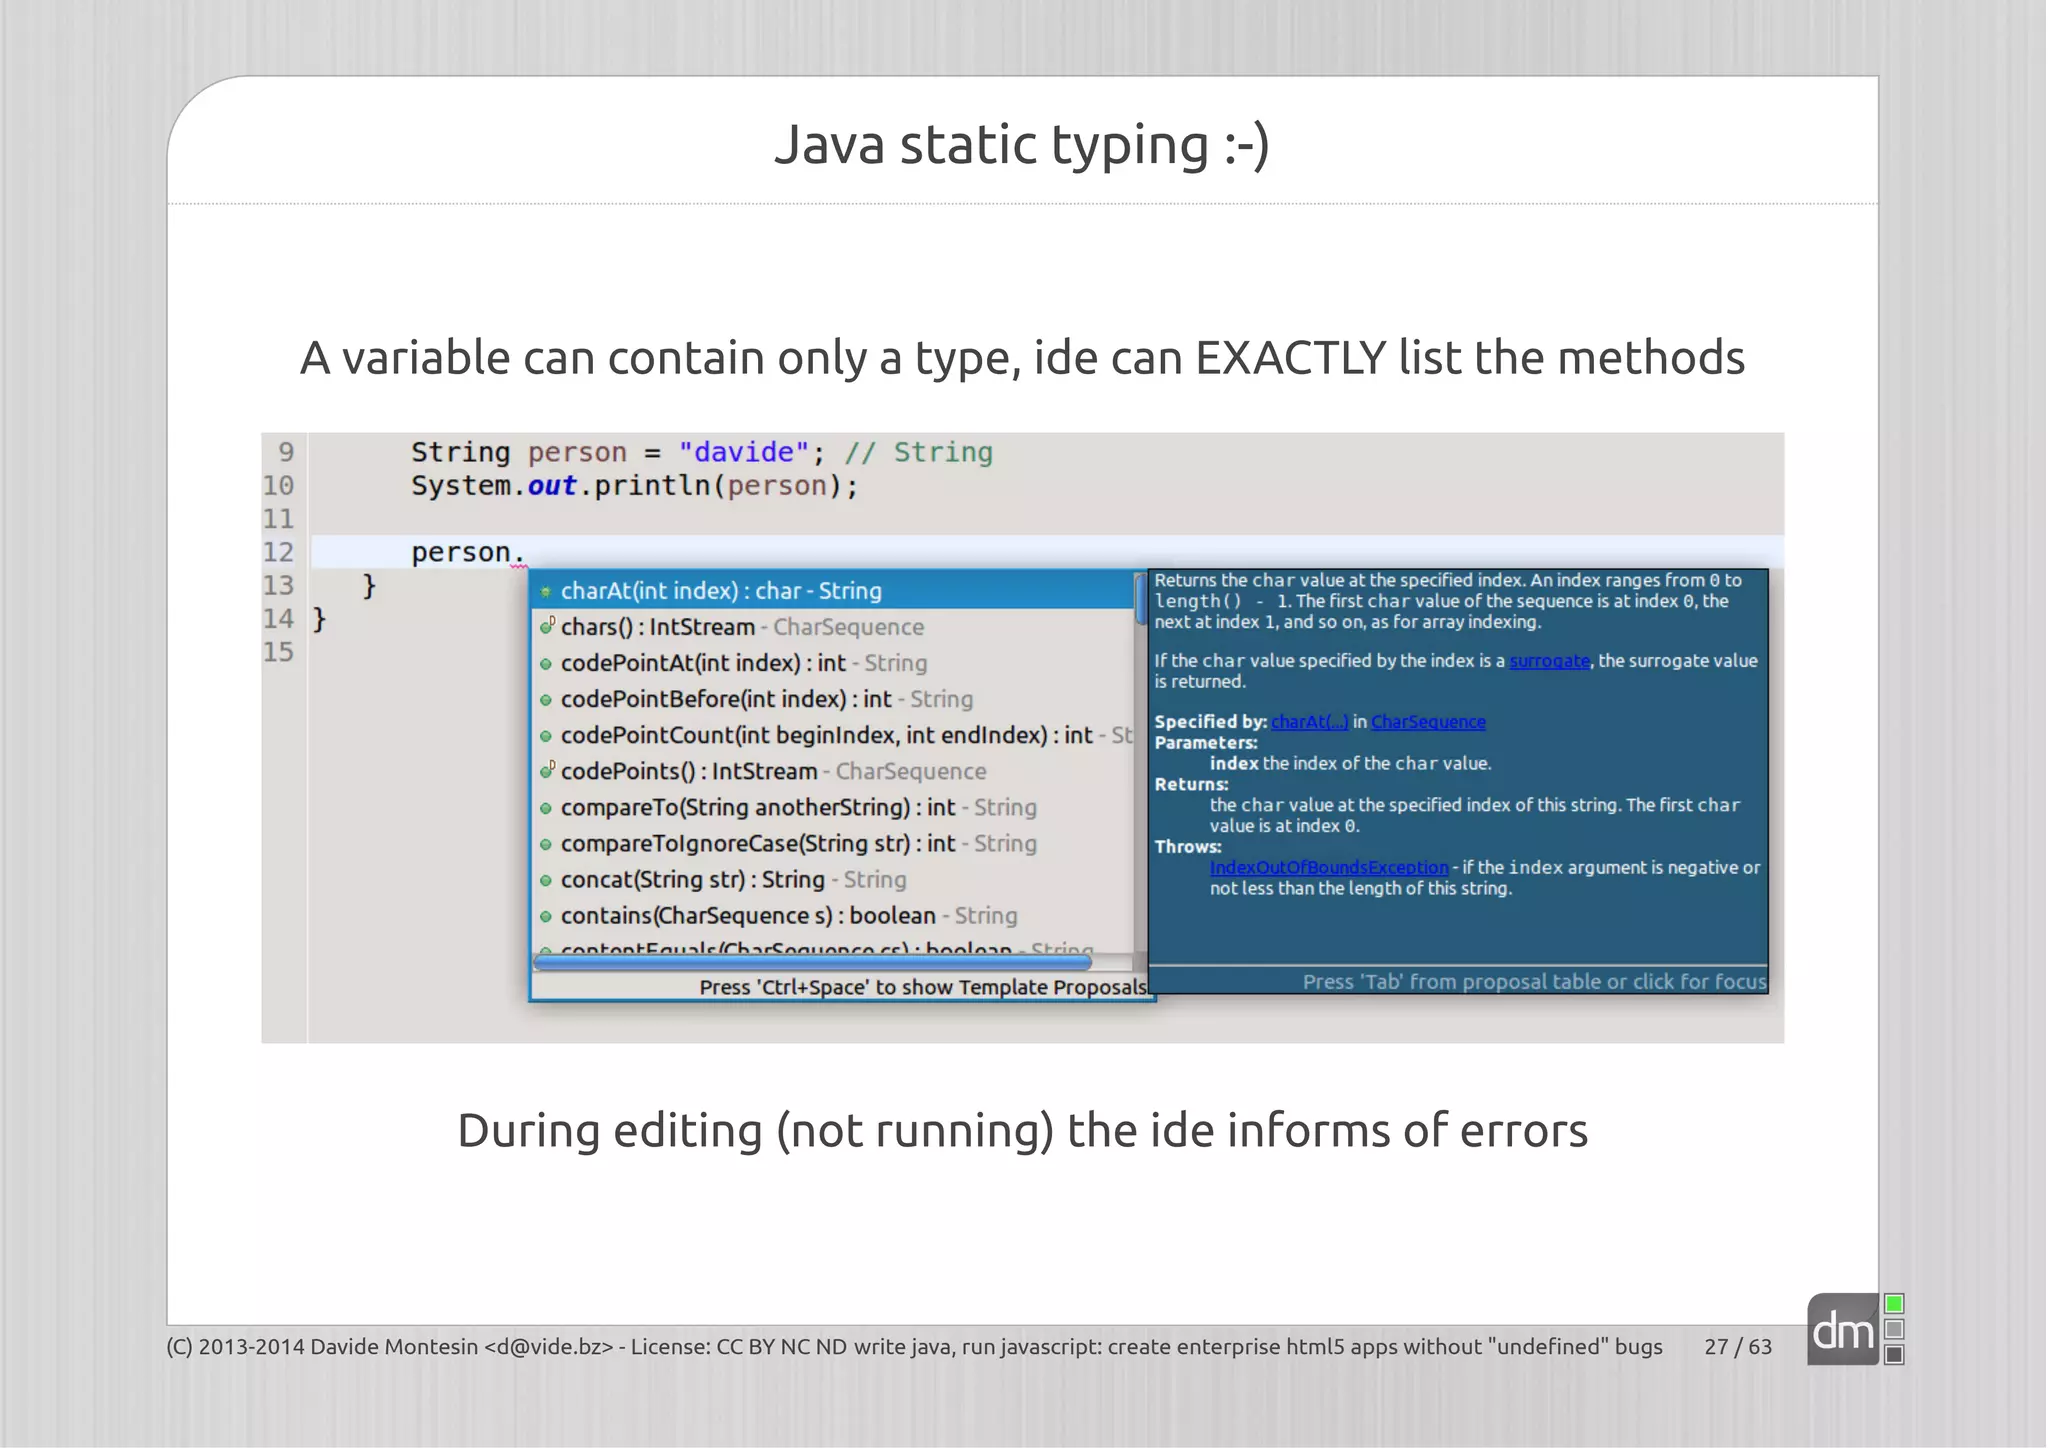Open the IndexOutOfBoundsException link
This screenshot has width=2048, height=1448.
[x=1329, y=868]
